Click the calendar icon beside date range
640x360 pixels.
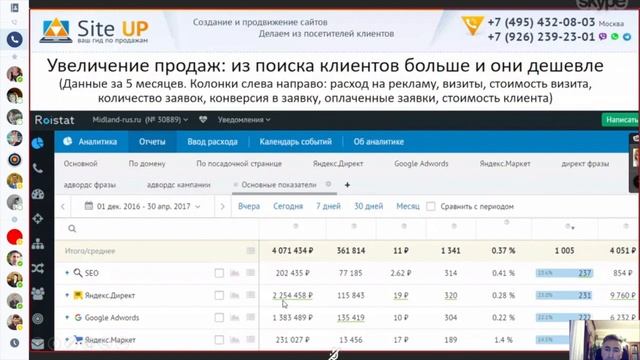click(89, 206)
